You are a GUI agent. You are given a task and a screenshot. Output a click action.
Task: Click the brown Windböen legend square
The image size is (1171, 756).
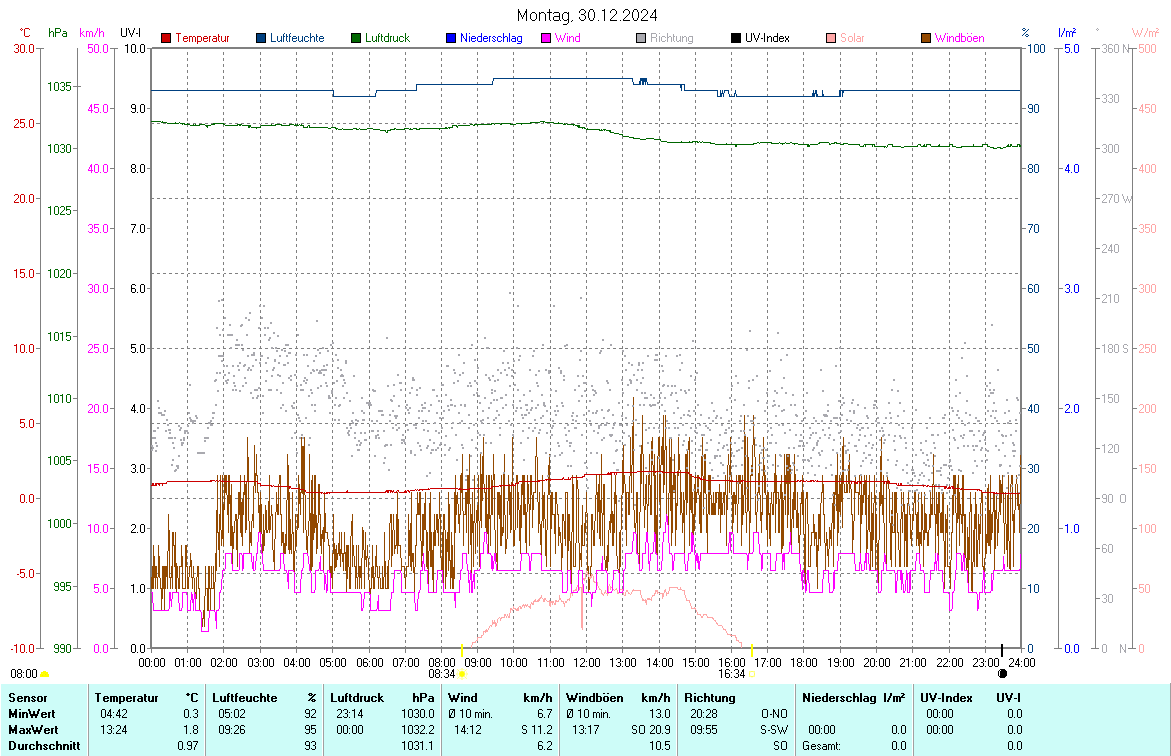click(x=926, y=38)
